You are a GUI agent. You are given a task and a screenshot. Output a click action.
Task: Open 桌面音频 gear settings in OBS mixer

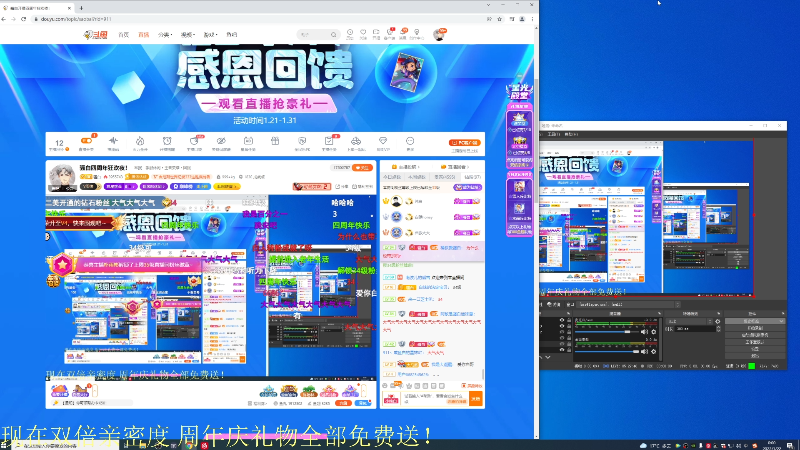[654, 352]
